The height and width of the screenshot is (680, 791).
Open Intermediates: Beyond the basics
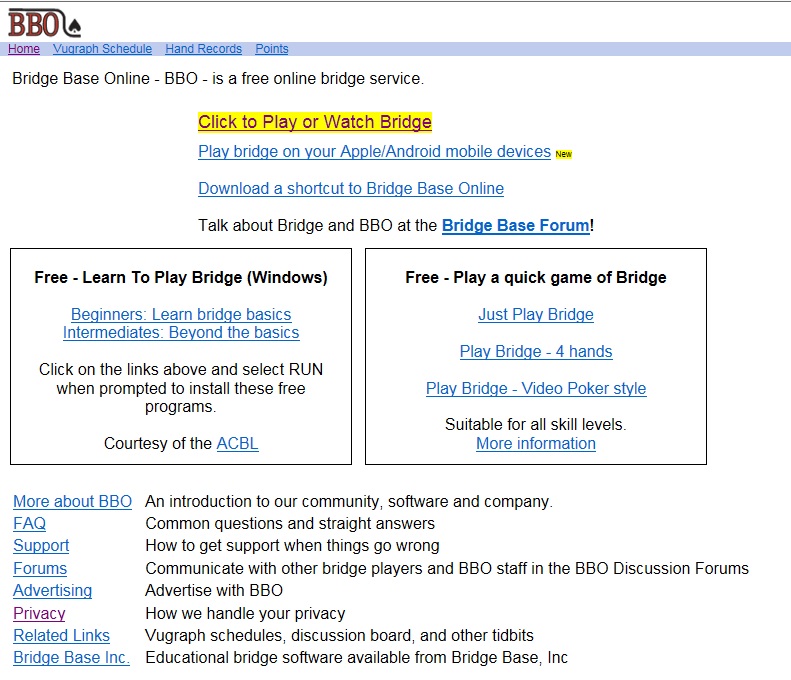(181, 333)
